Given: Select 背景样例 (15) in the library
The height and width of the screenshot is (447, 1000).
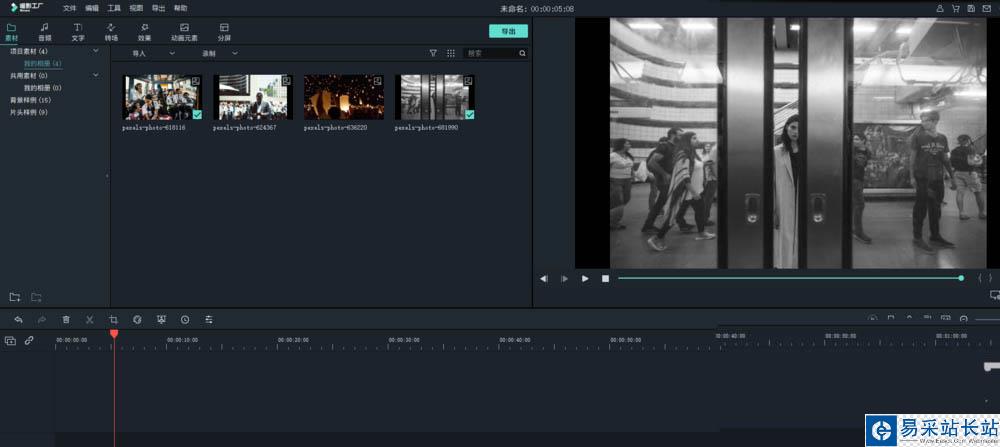Looking at the screenshot, I should (31, 100).
